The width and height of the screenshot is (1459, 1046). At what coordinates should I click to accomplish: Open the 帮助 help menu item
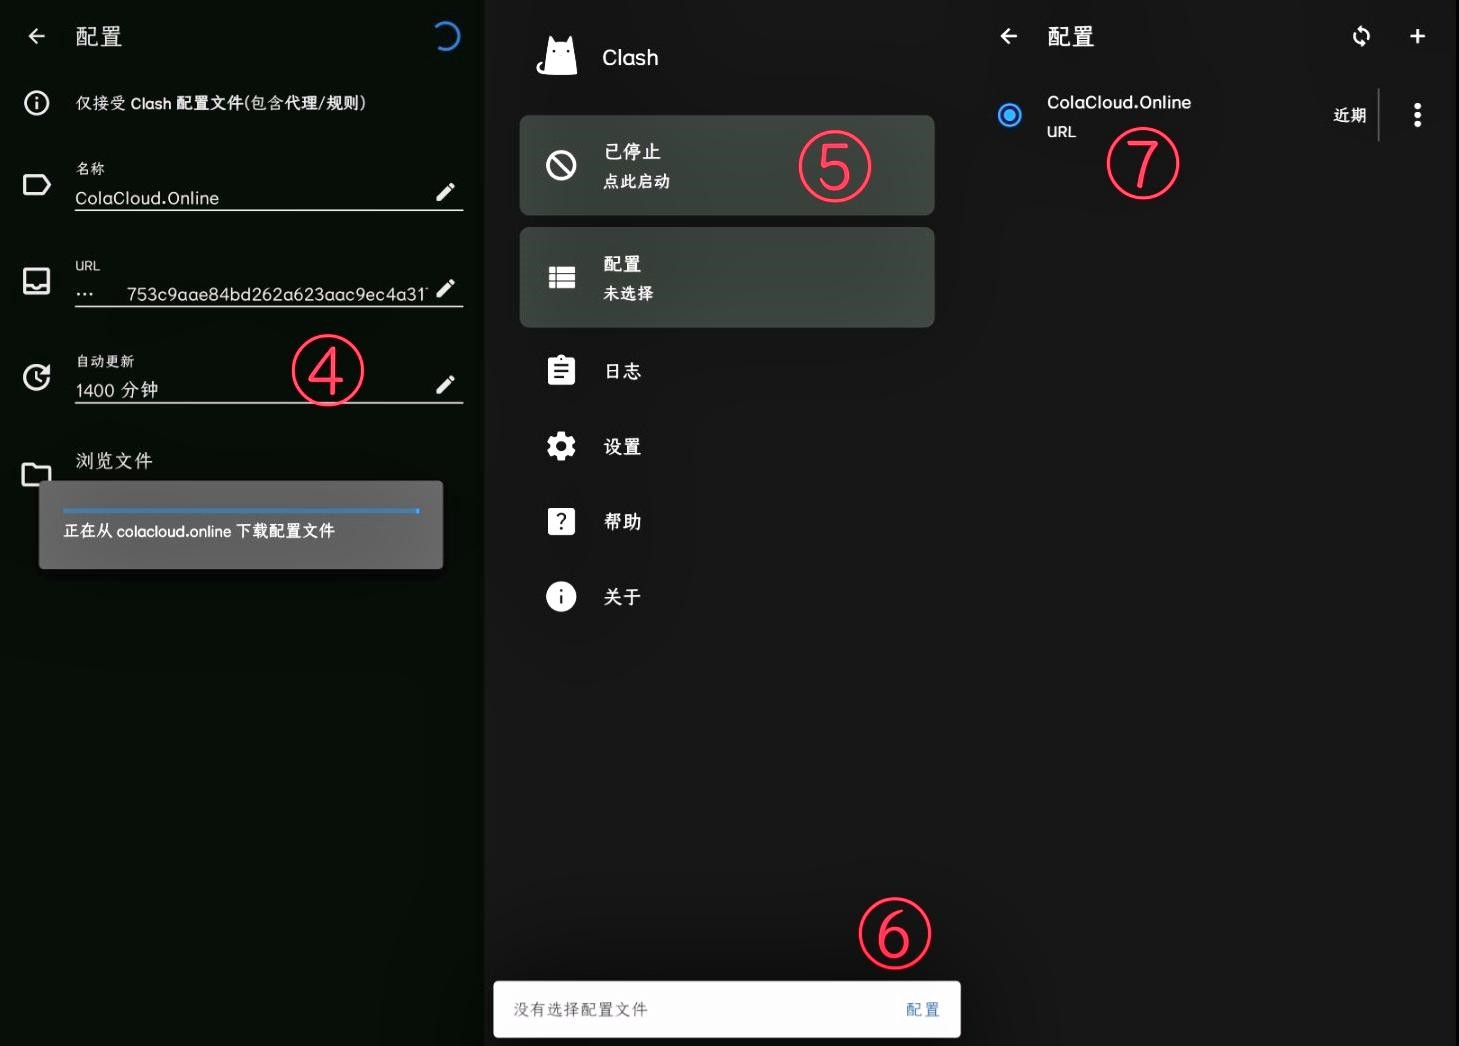click(622, 521)
